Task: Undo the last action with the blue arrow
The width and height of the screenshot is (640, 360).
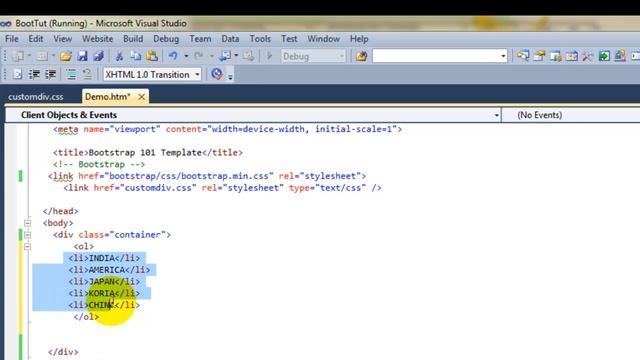Action: click(173, 56)
